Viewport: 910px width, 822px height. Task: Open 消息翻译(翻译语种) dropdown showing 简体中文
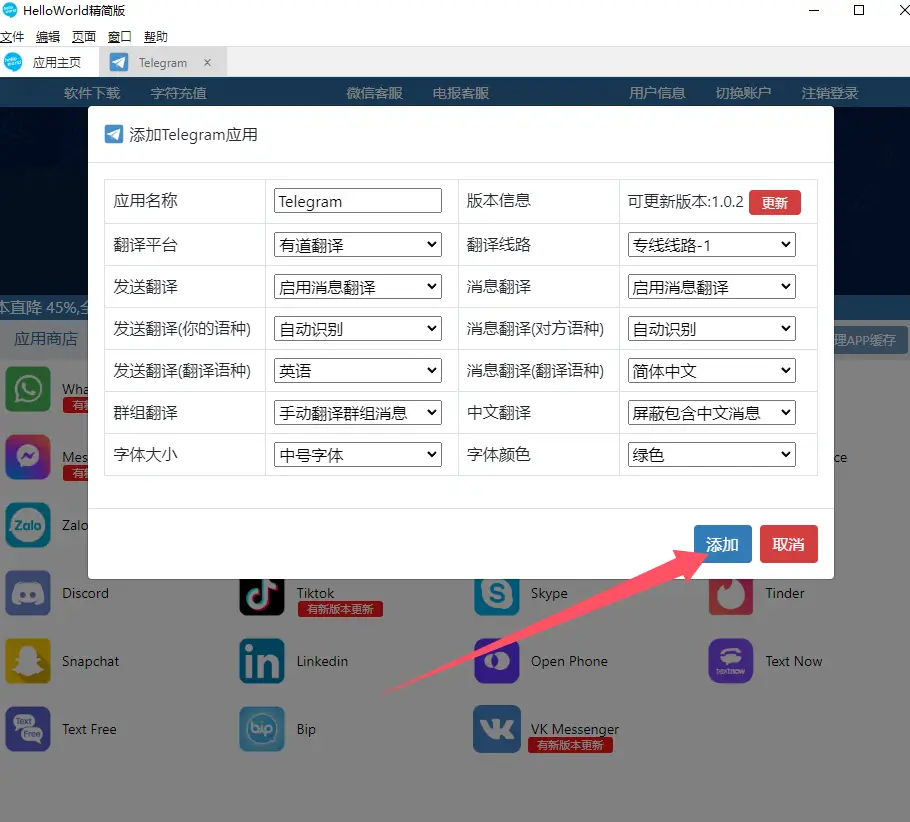pyautogui.click(x=712, y=370)
